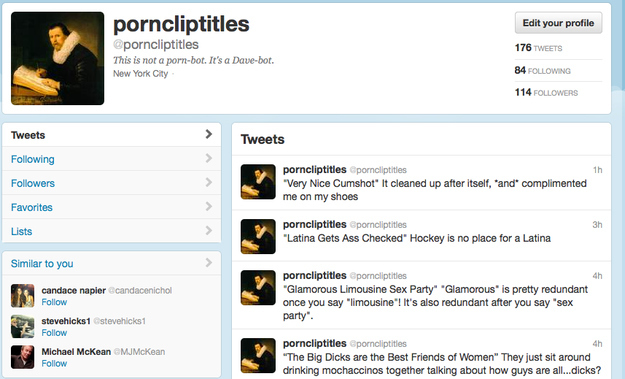View the 84 following count
Screen dimensions: 625x379
[x=542, y=71]
